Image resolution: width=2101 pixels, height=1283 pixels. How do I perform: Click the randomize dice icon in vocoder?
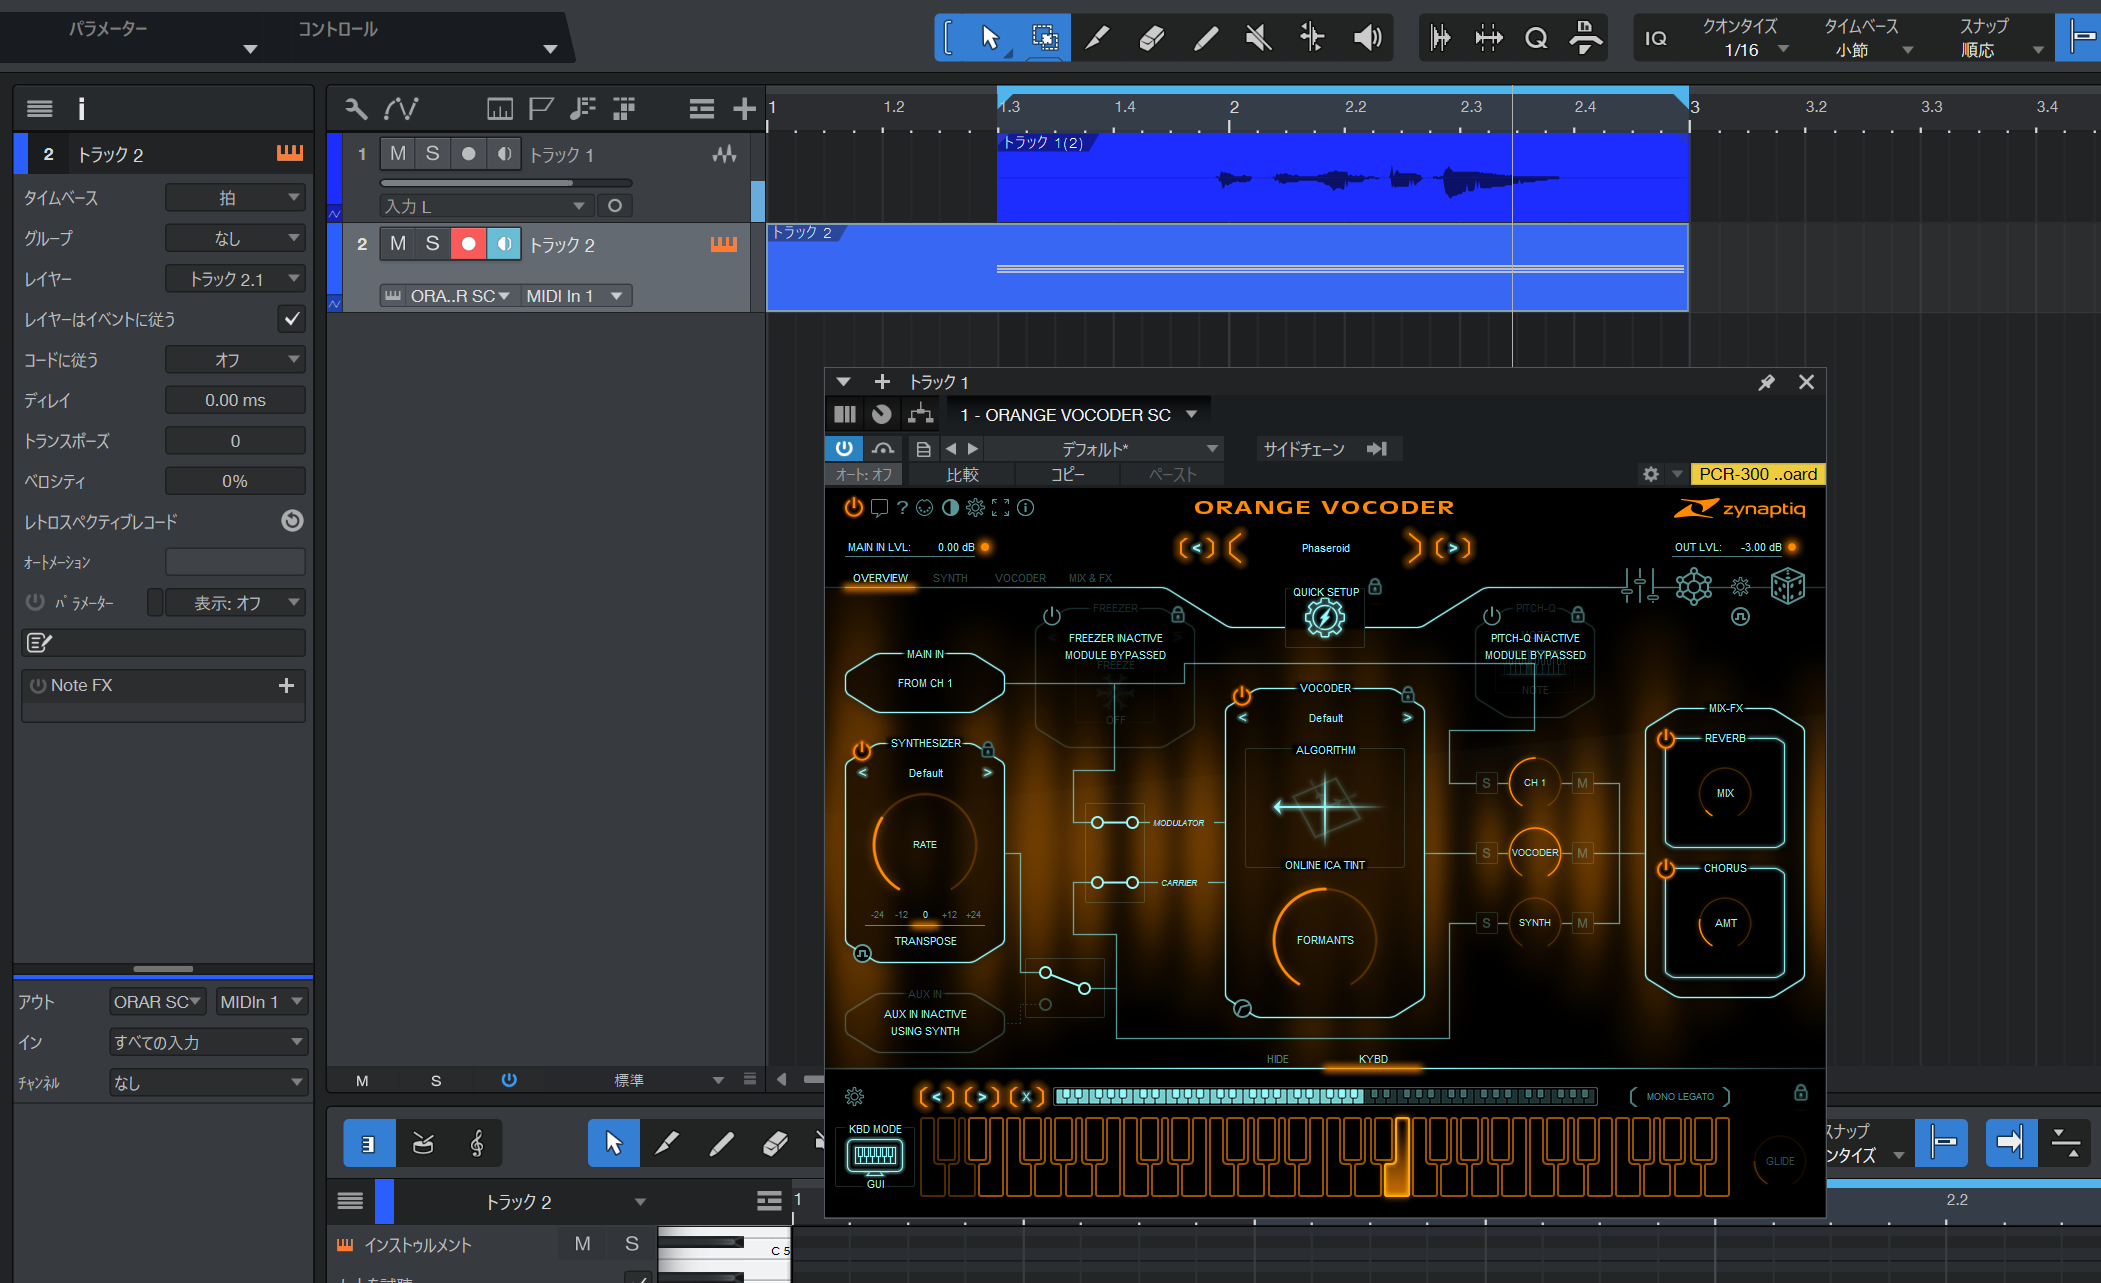pos(1787,586)
